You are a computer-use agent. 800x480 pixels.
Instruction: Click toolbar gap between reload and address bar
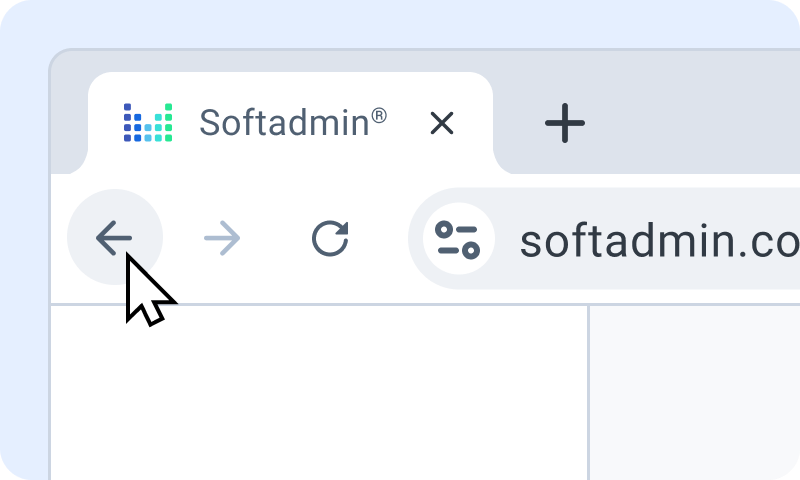(x=380, y=238)
